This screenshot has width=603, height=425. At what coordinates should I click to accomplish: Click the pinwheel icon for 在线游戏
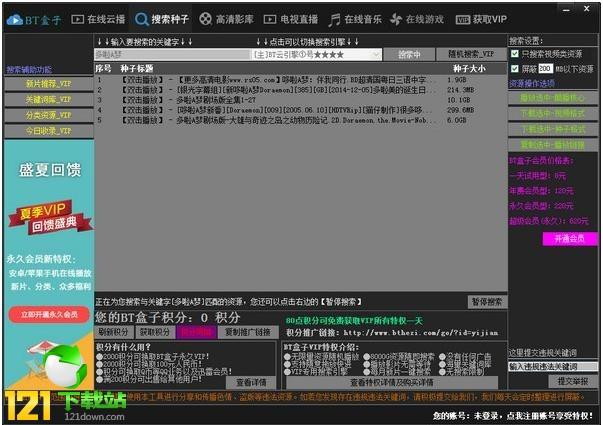click(396, 19)
